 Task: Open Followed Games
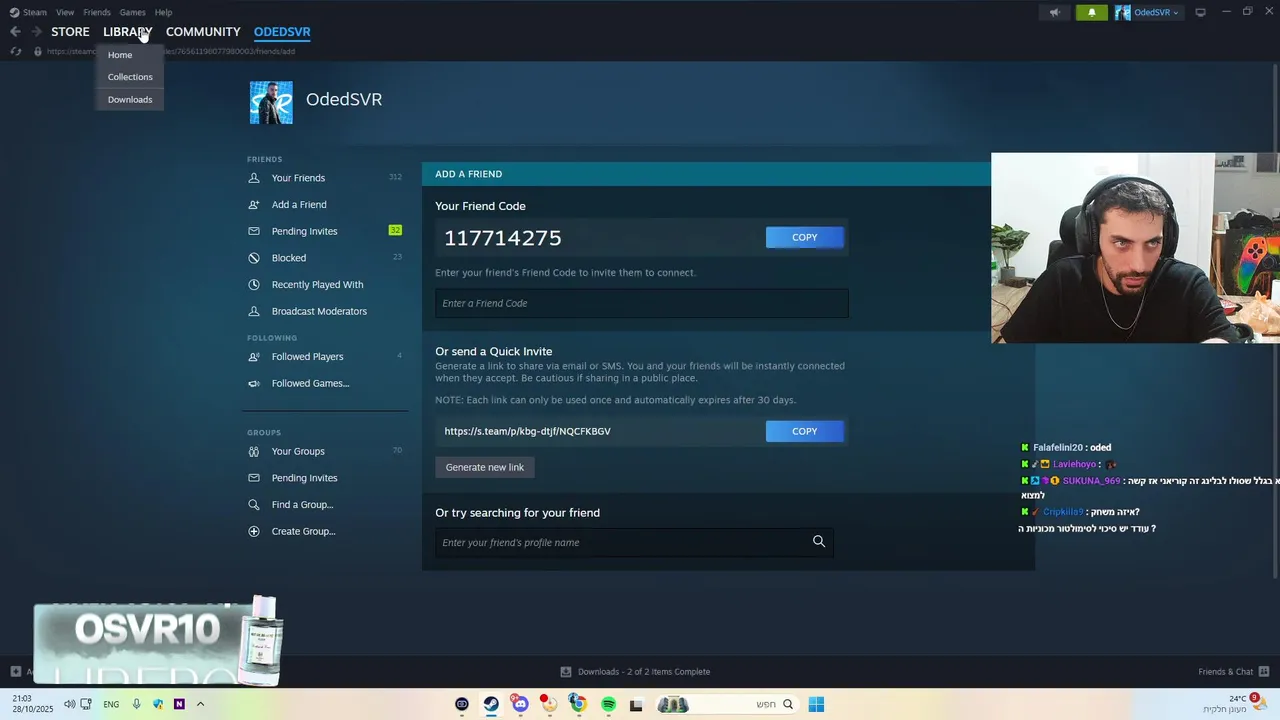pos(310,384)
